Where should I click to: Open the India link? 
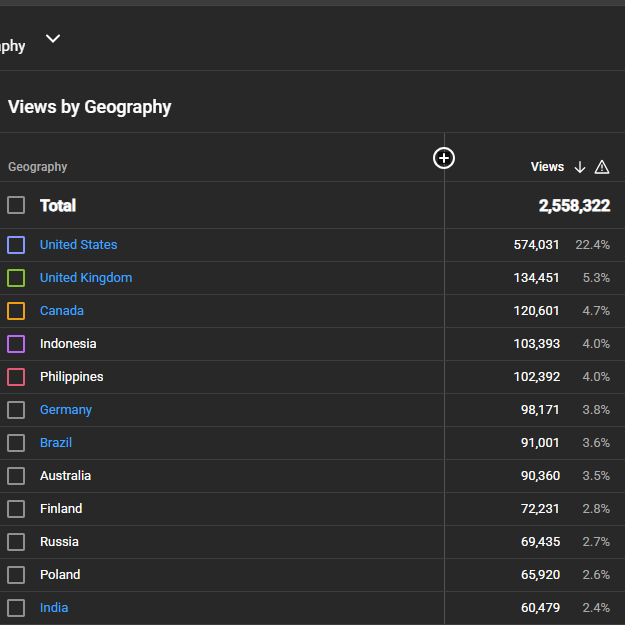pos(54,607)
